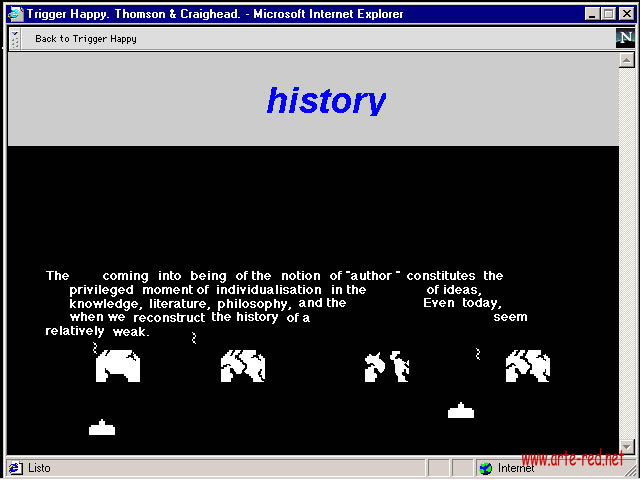Maximize the Internet Explorer window
The height and width of the screenshot is (480, 640).
click(x=607, y=14)
